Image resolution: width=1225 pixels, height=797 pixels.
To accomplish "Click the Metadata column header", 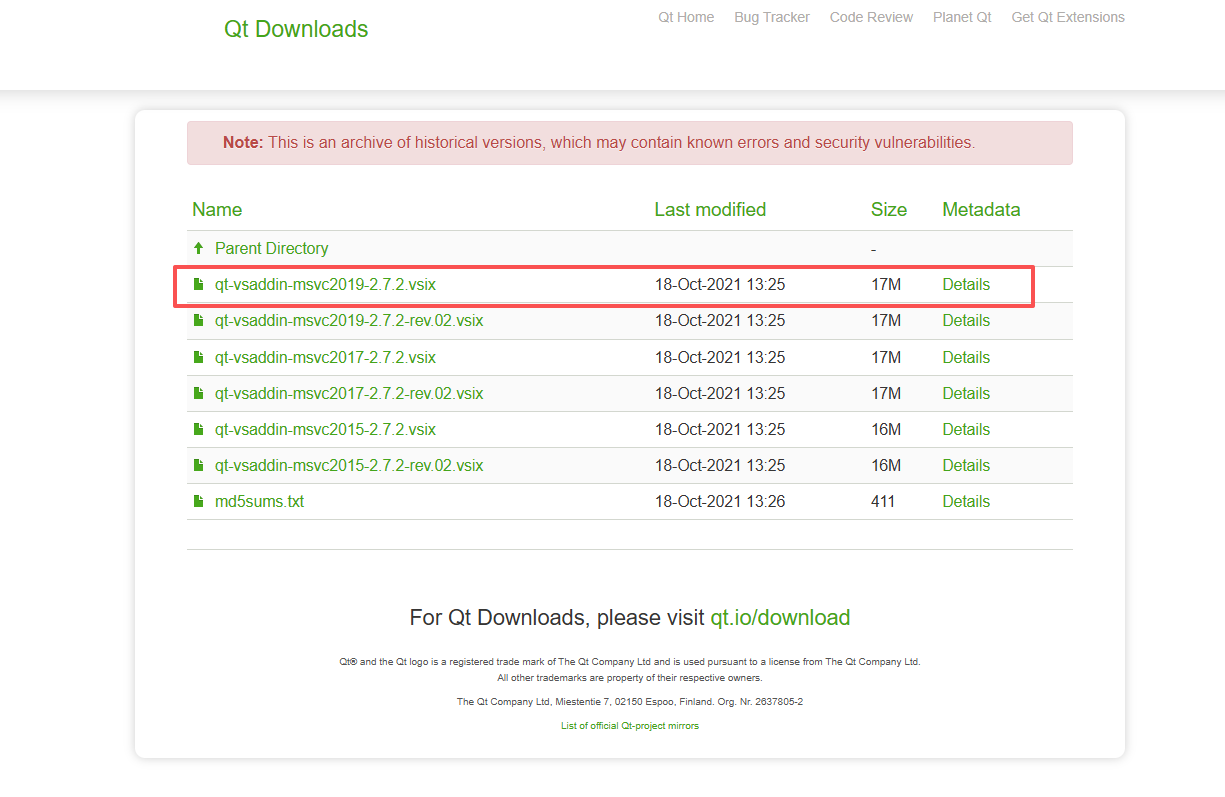I will (x=981, y=210).
